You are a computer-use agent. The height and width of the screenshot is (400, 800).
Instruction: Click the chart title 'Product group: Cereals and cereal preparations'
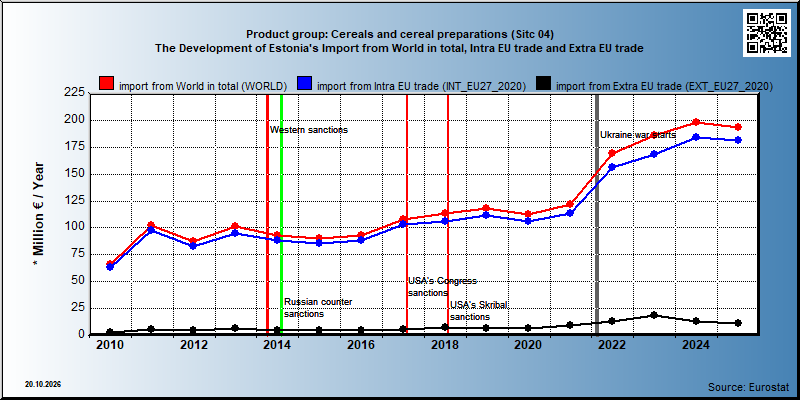click(399, 34)
